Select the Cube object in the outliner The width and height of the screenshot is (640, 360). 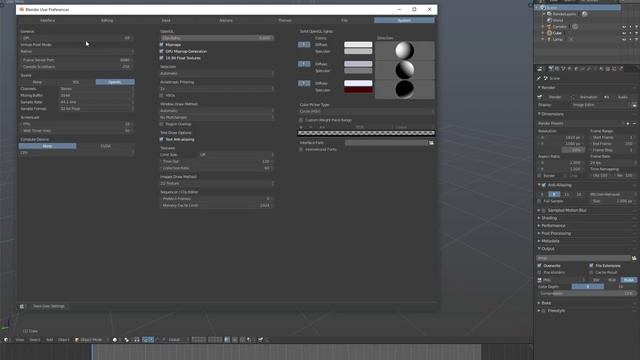557,33
